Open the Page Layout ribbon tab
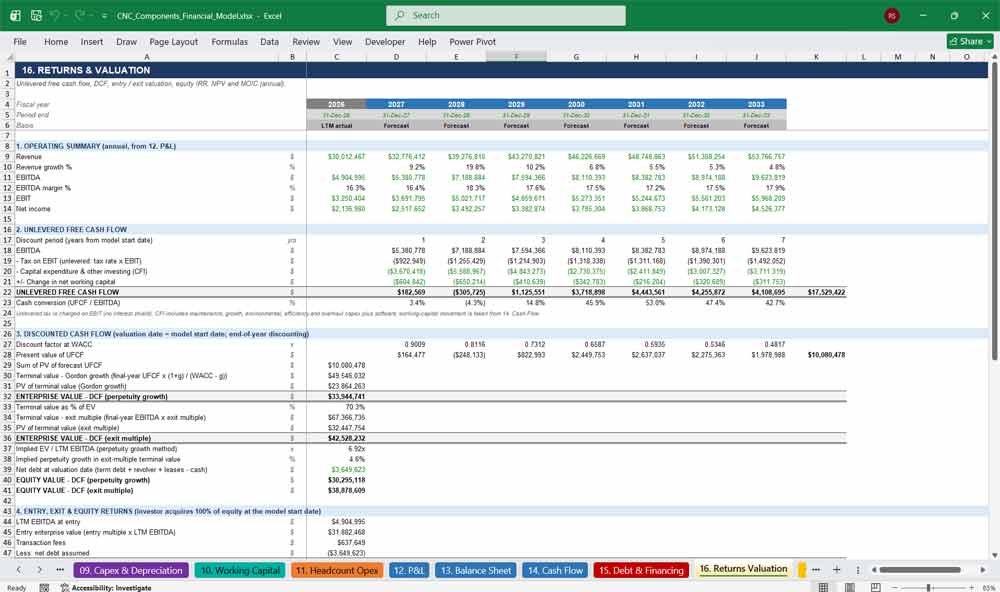Viewport: 1000px width, 592px height. tap(173, 41)
